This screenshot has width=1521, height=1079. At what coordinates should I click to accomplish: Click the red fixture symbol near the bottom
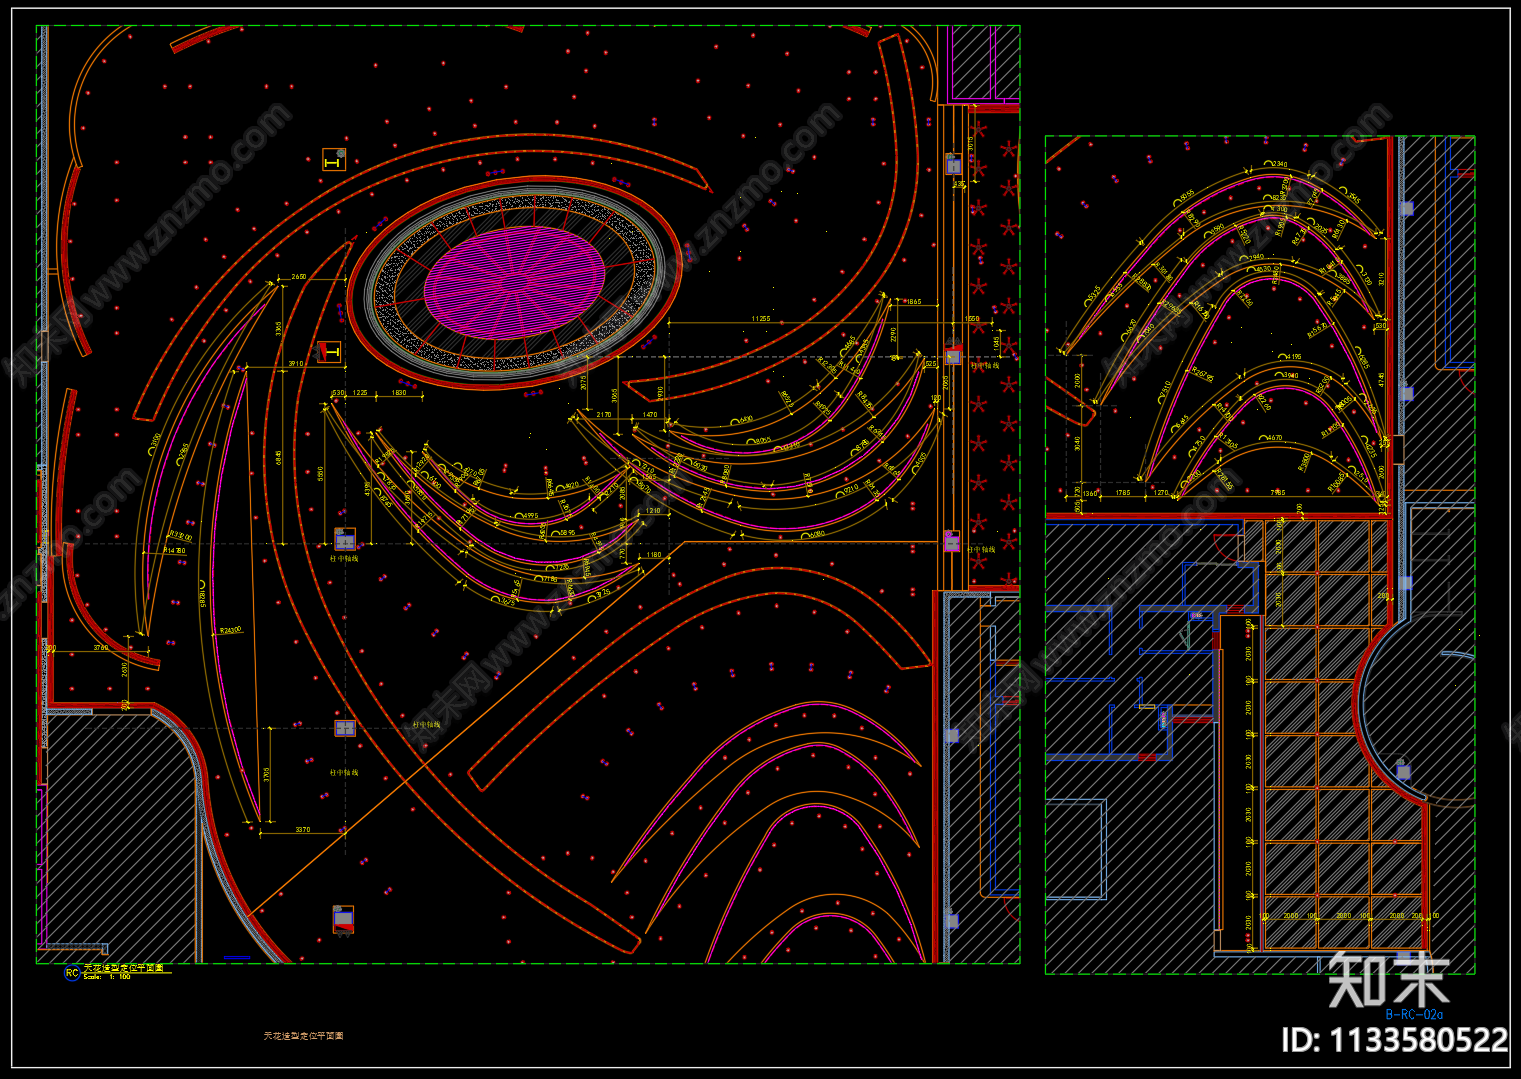343,920
